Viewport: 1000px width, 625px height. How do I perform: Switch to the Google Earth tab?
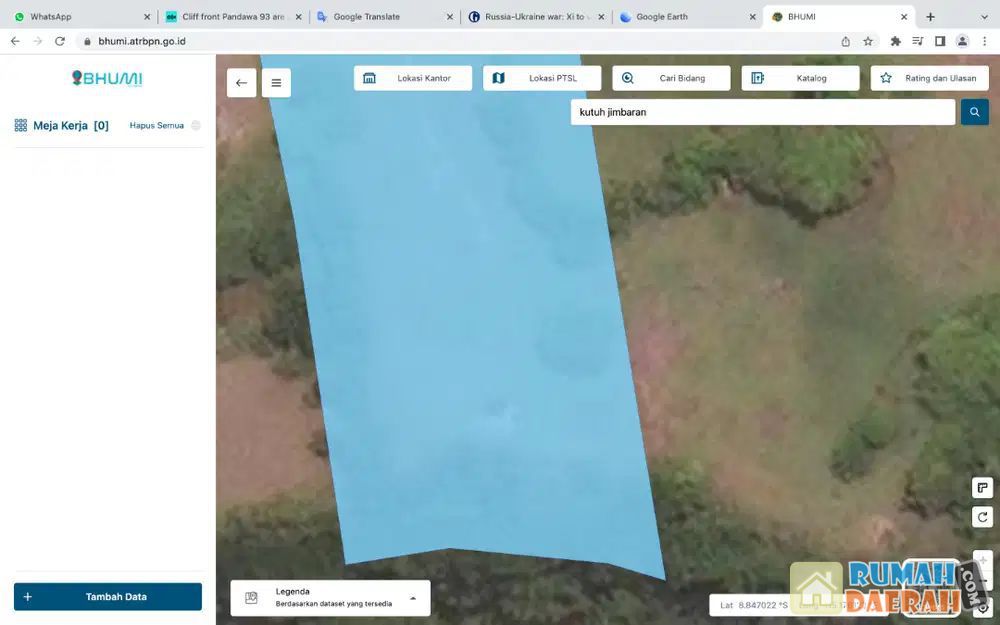685,17
